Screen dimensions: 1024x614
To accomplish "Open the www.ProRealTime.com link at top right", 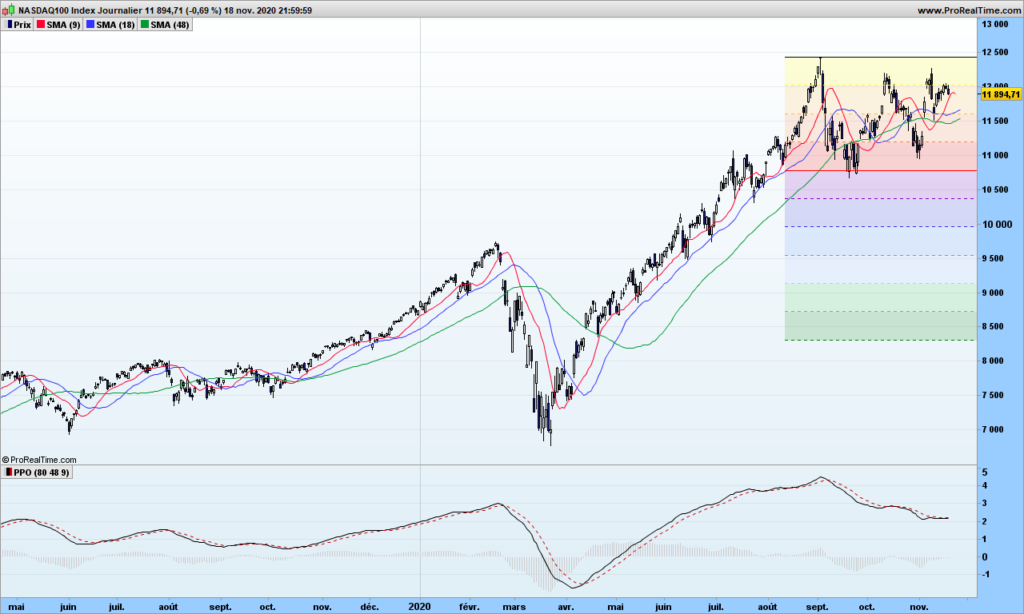I will tap(968, 10).
